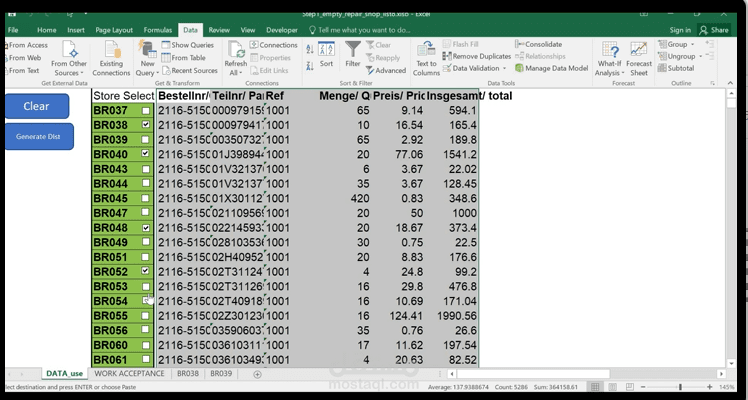The width and height of the screenshot is (748, 400).
Task: Import data From Web
Action: click(x=24, y=58)
